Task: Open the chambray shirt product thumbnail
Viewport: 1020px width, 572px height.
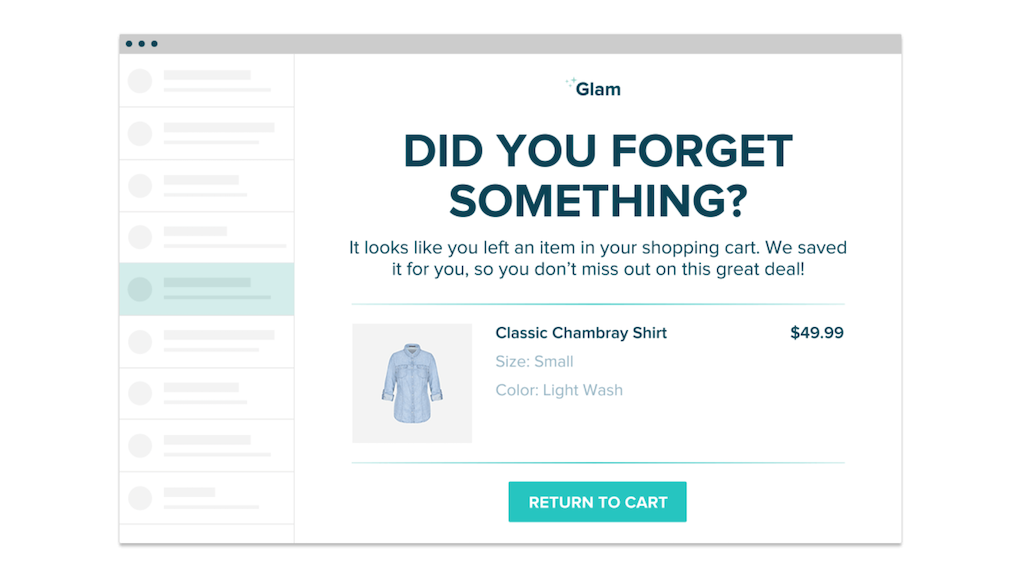Action: [x=412, y=383]
